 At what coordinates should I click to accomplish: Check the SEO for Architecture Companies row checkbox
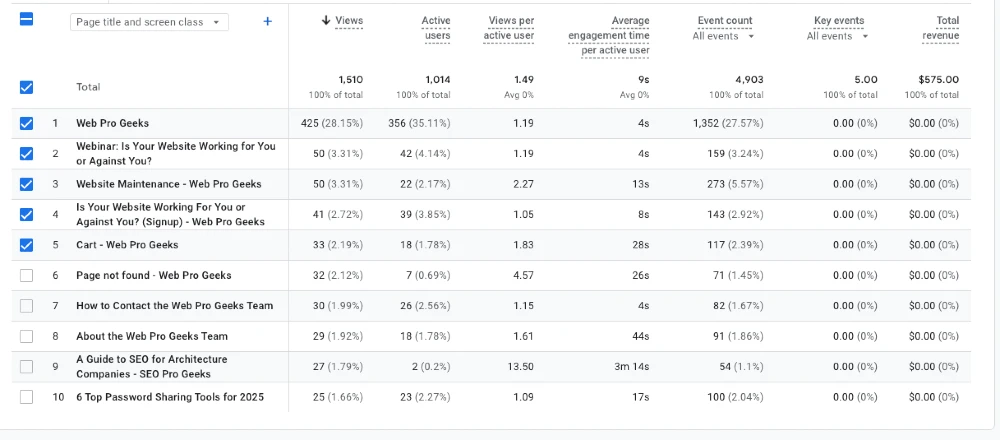pos(26,367)
